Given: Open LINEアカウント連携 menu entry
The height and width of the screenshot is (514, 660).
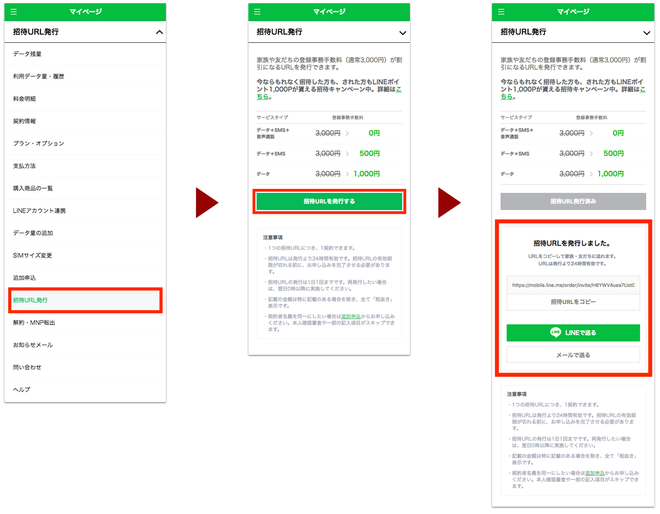Looking at the screenshot, I should [x=85, y=210].
